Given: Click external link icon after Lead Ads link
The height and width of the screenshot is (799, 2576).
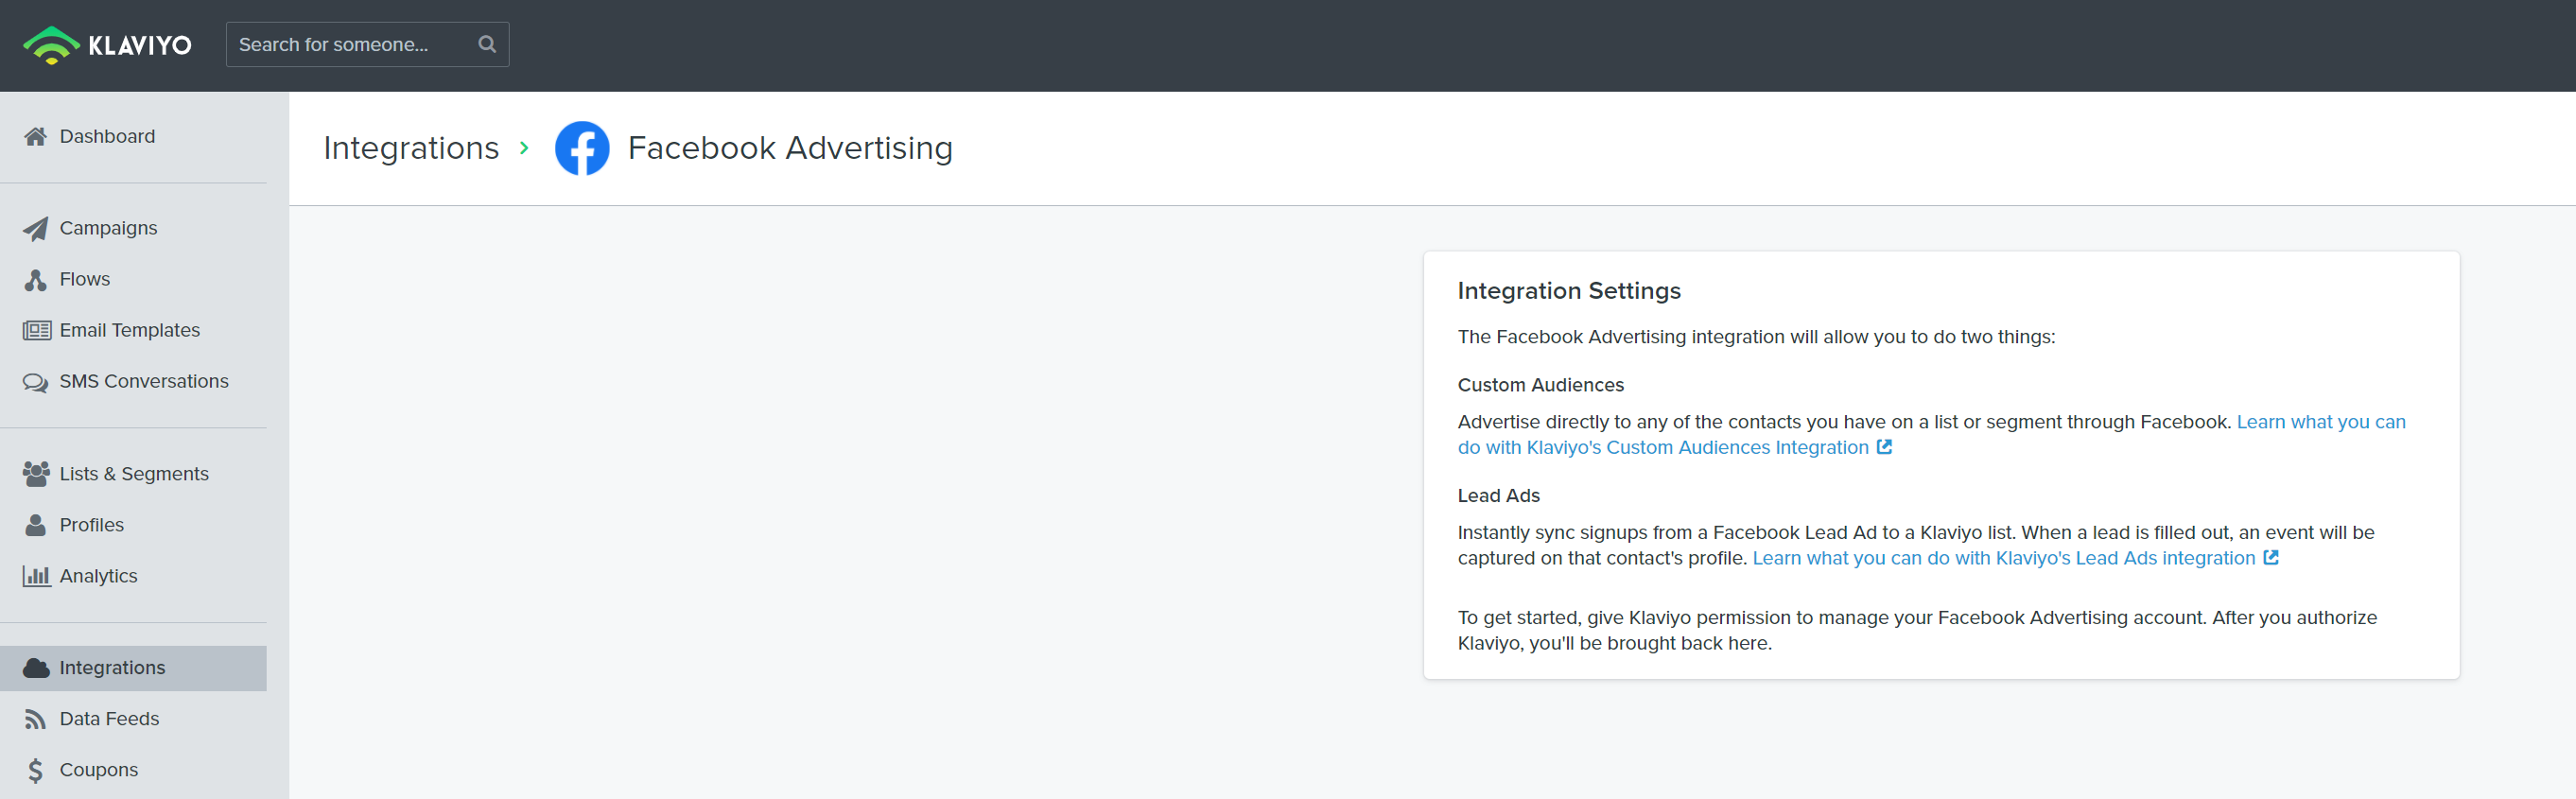Looking at the screenshot, I should [2271, 557].
